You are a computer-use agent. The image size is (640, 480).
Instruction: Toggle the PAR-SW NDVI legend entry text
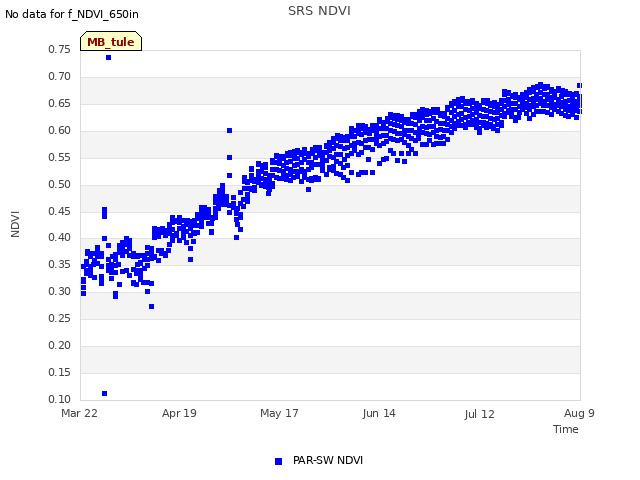coord(328,460)
